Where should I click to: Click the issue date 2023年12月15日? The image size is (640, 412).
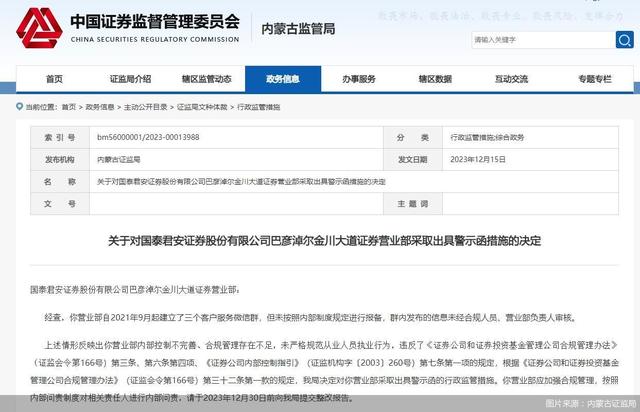(x=478, y=160)
